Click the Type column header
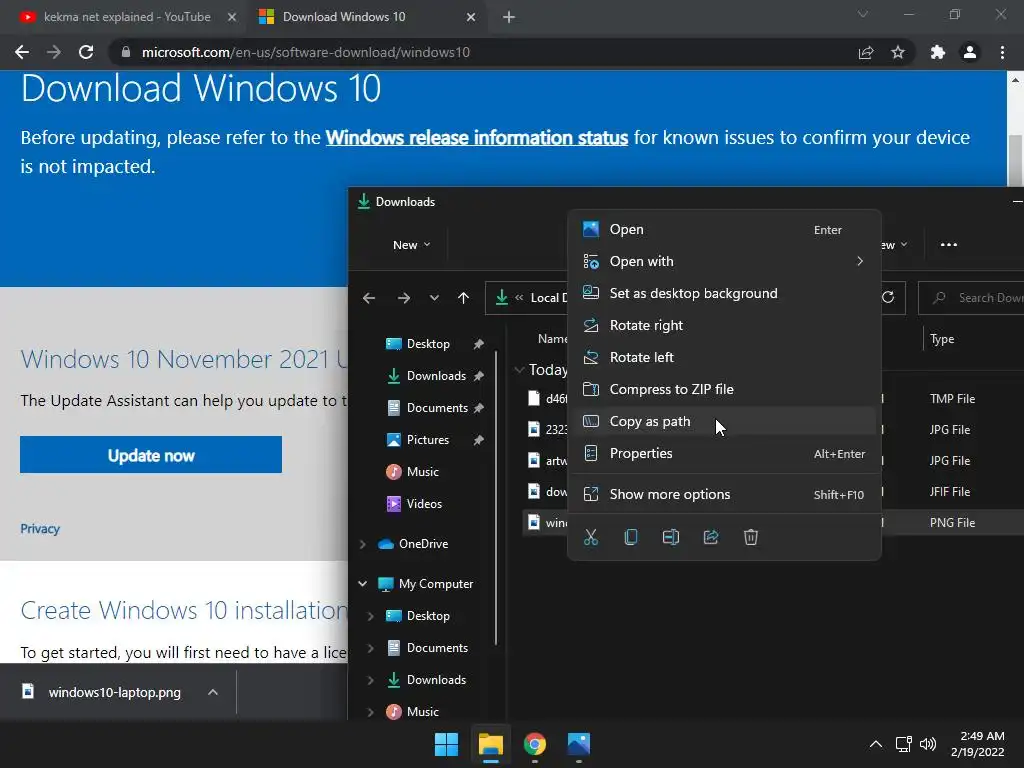The image size is (1024, 768). 942,339
